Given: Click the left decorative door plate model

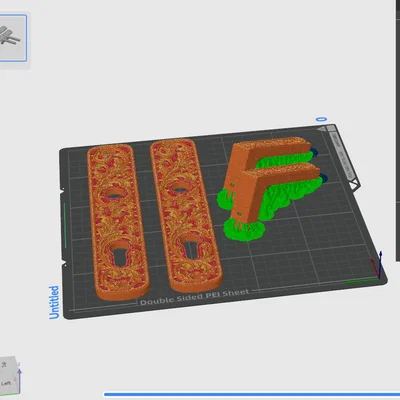Looking at the screenshot, I should [117, 222].
